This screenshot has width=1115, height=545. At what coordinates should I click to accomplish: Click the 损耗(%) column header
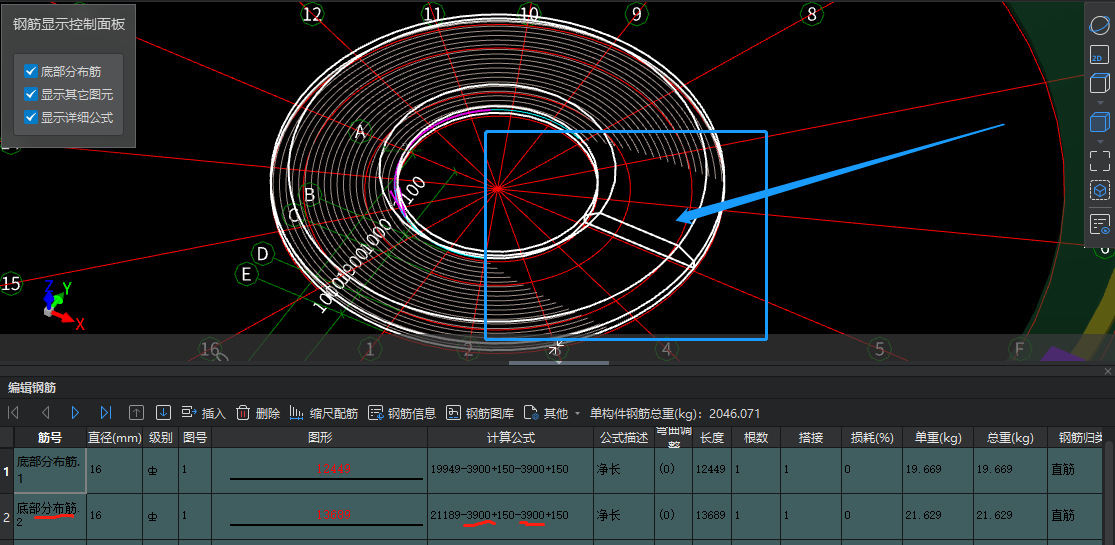(872, 438)
